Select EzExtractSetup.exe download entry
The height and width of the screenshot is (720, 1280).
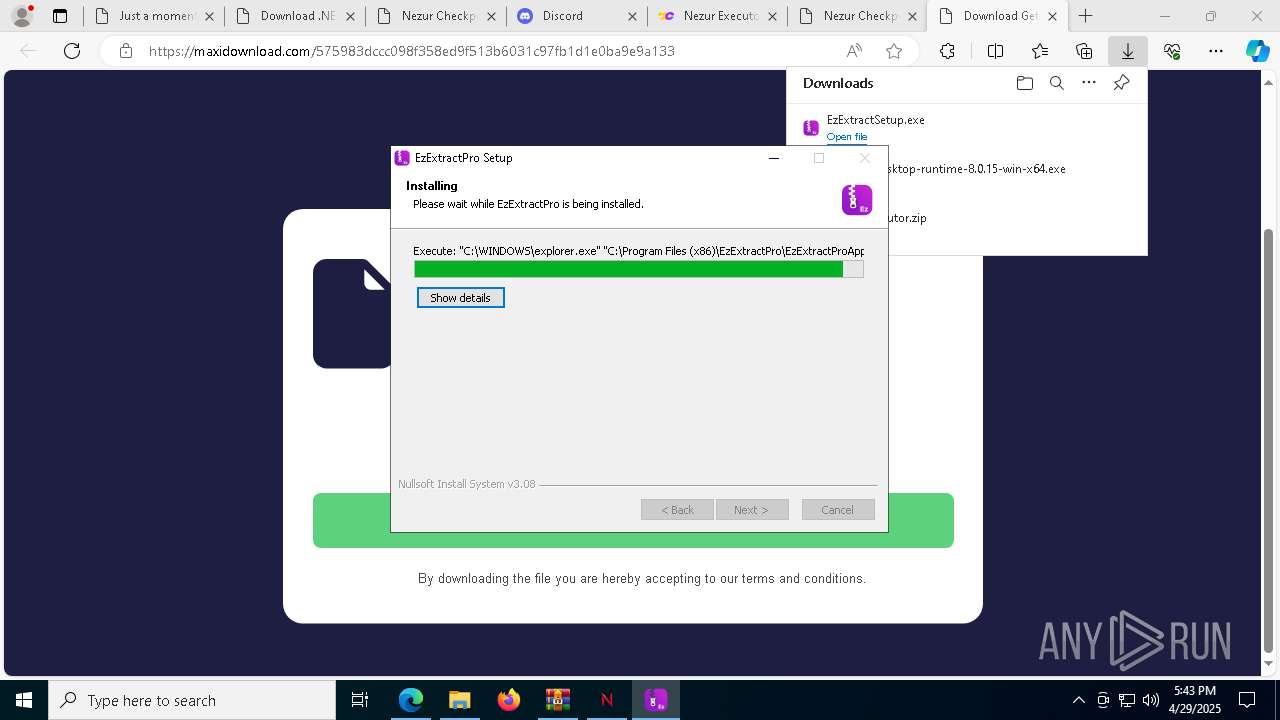click(x=967, y=128)
